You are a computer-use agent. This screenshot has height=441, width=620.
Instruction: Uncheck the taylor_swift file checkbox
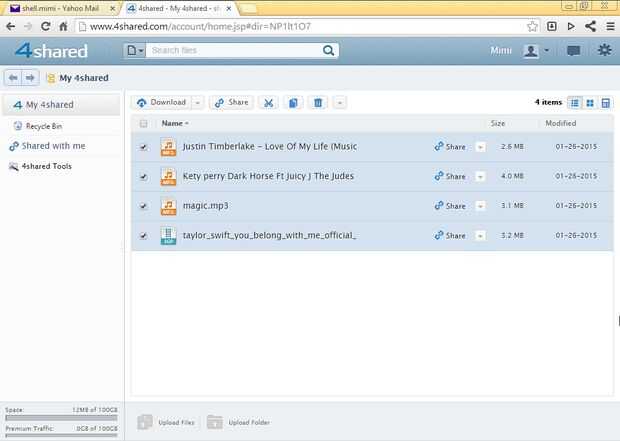pyautogui.click(x=144, y=236)
